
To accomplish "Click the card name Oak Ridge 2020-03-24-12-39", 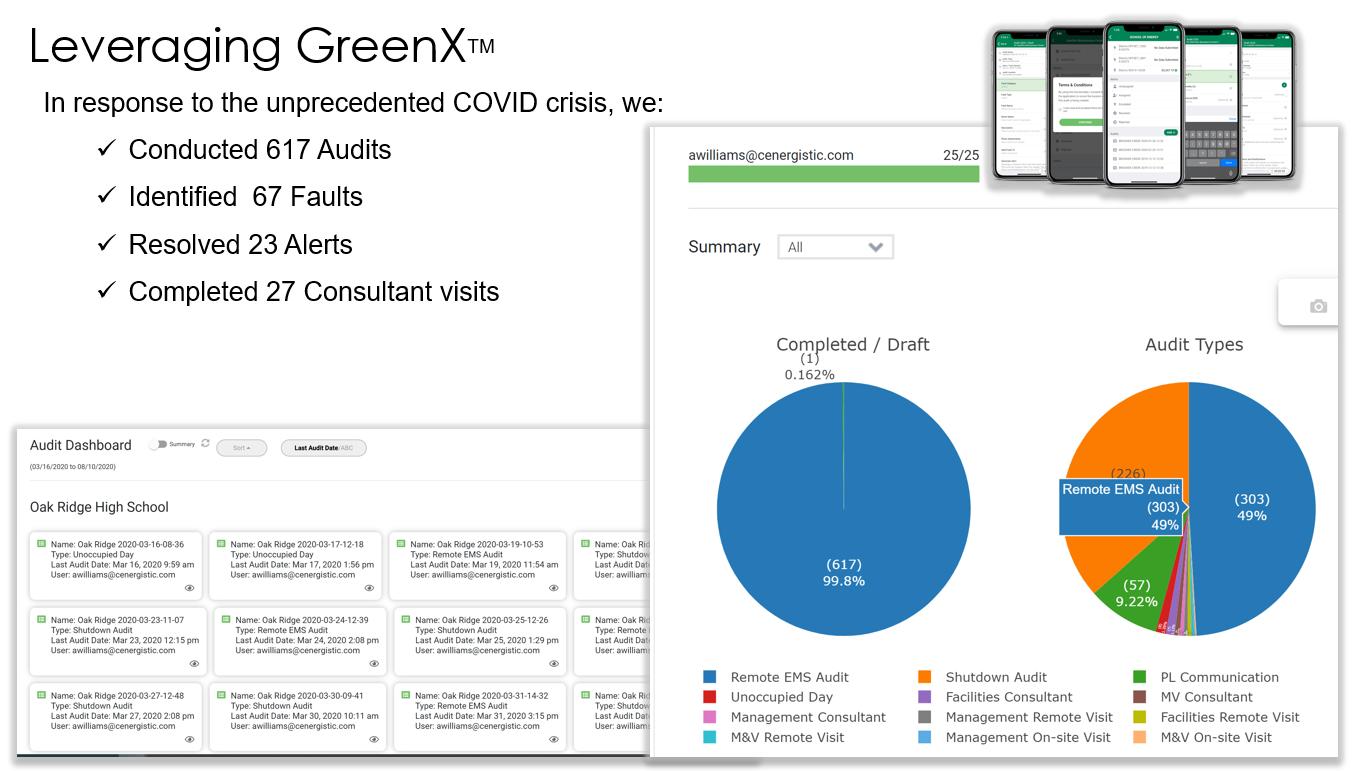I will pos(302,620).
